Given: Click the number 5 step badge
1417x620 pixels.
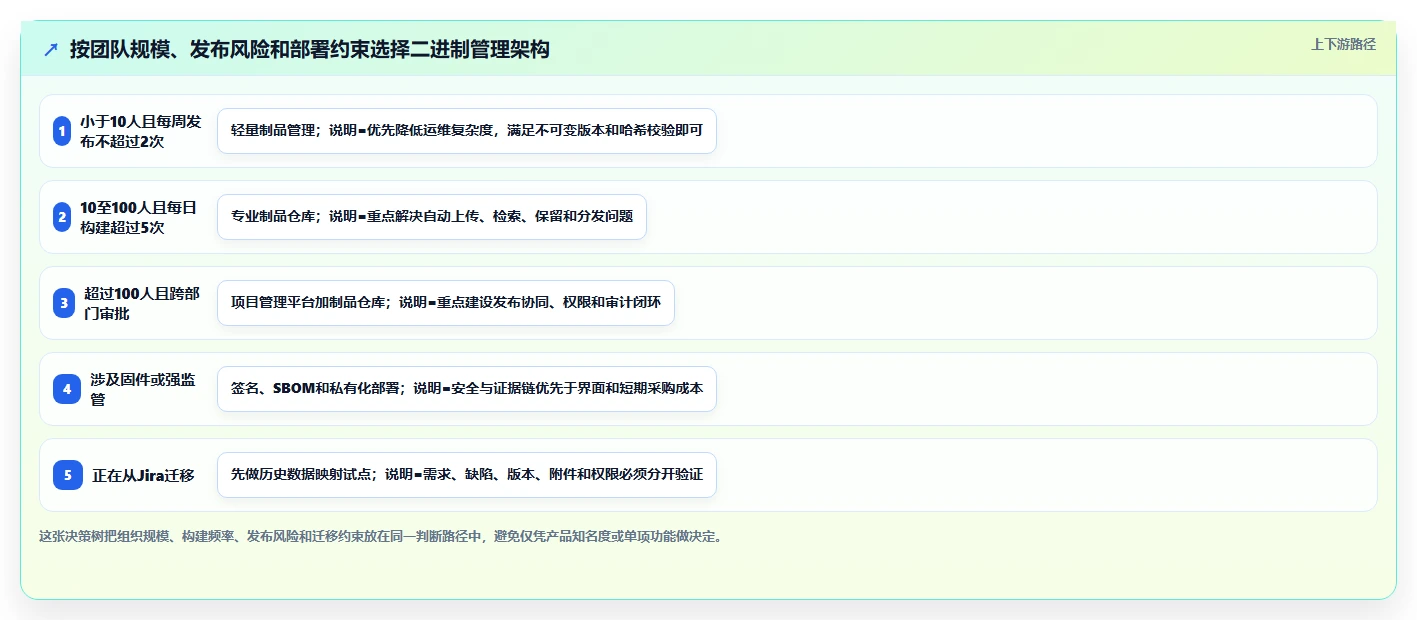Looking at the screenshot, I should click(68, 475).
